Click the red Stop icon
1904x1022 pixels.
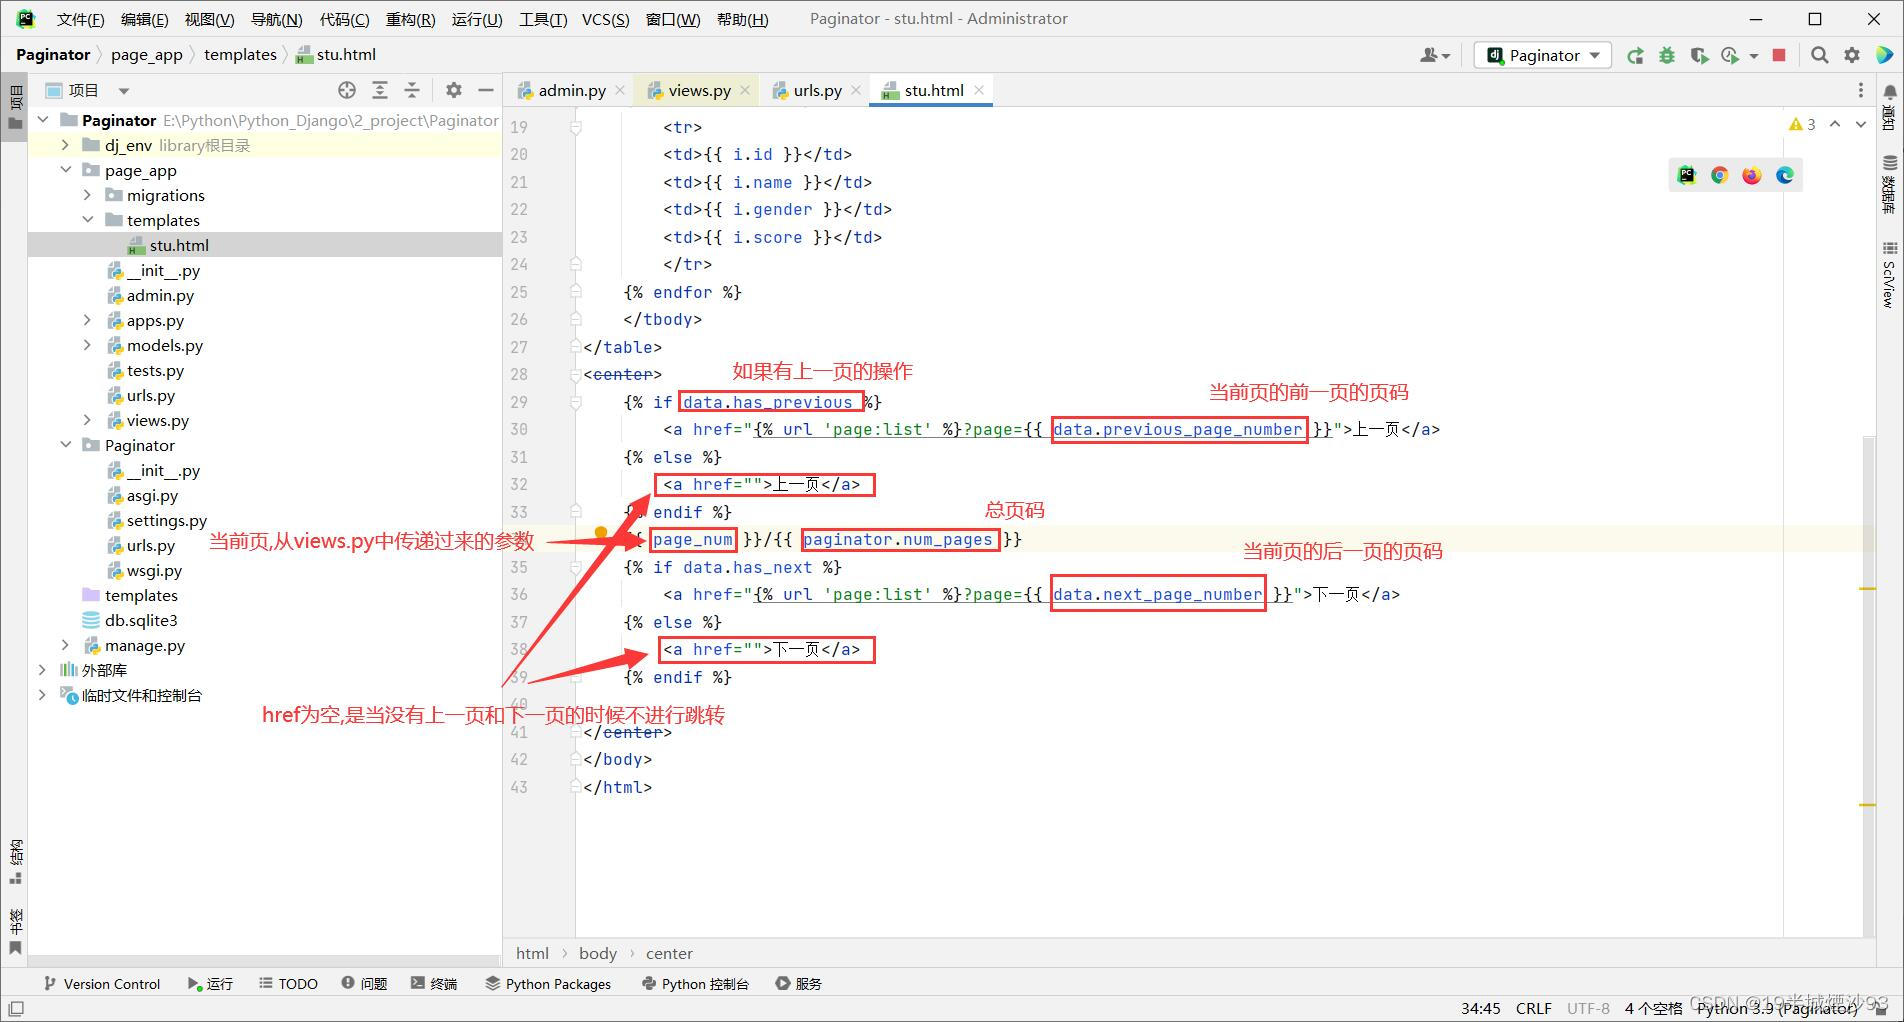coord(1779,56)
